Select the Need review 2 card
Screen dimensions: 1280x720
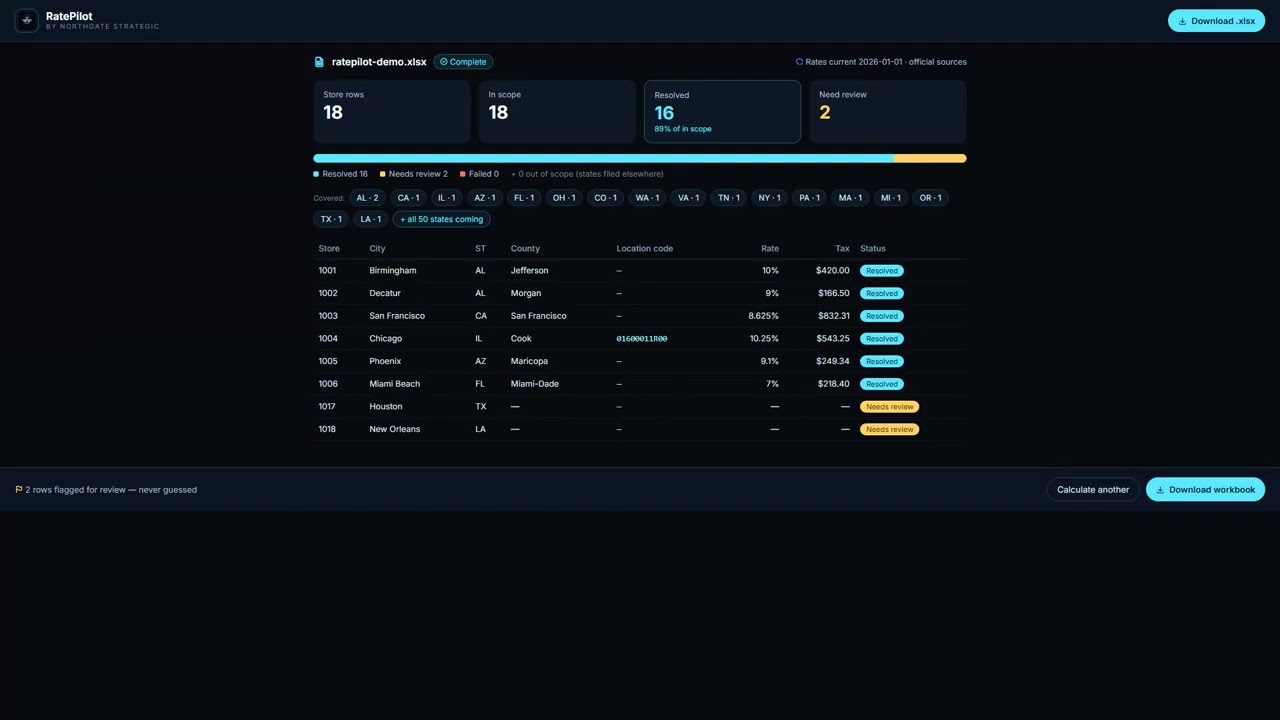tap(888, 112)
